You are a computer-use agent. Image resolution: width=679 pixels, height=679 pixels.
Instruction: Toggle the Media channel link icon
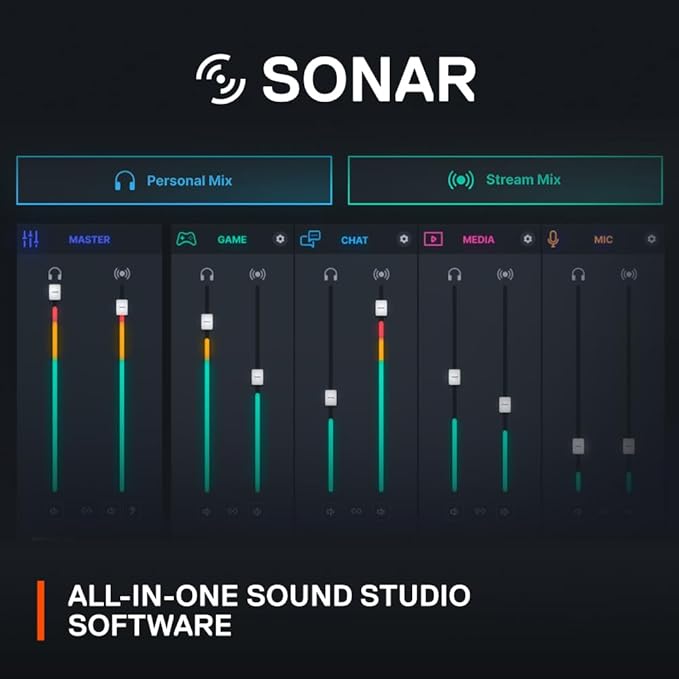480,511
